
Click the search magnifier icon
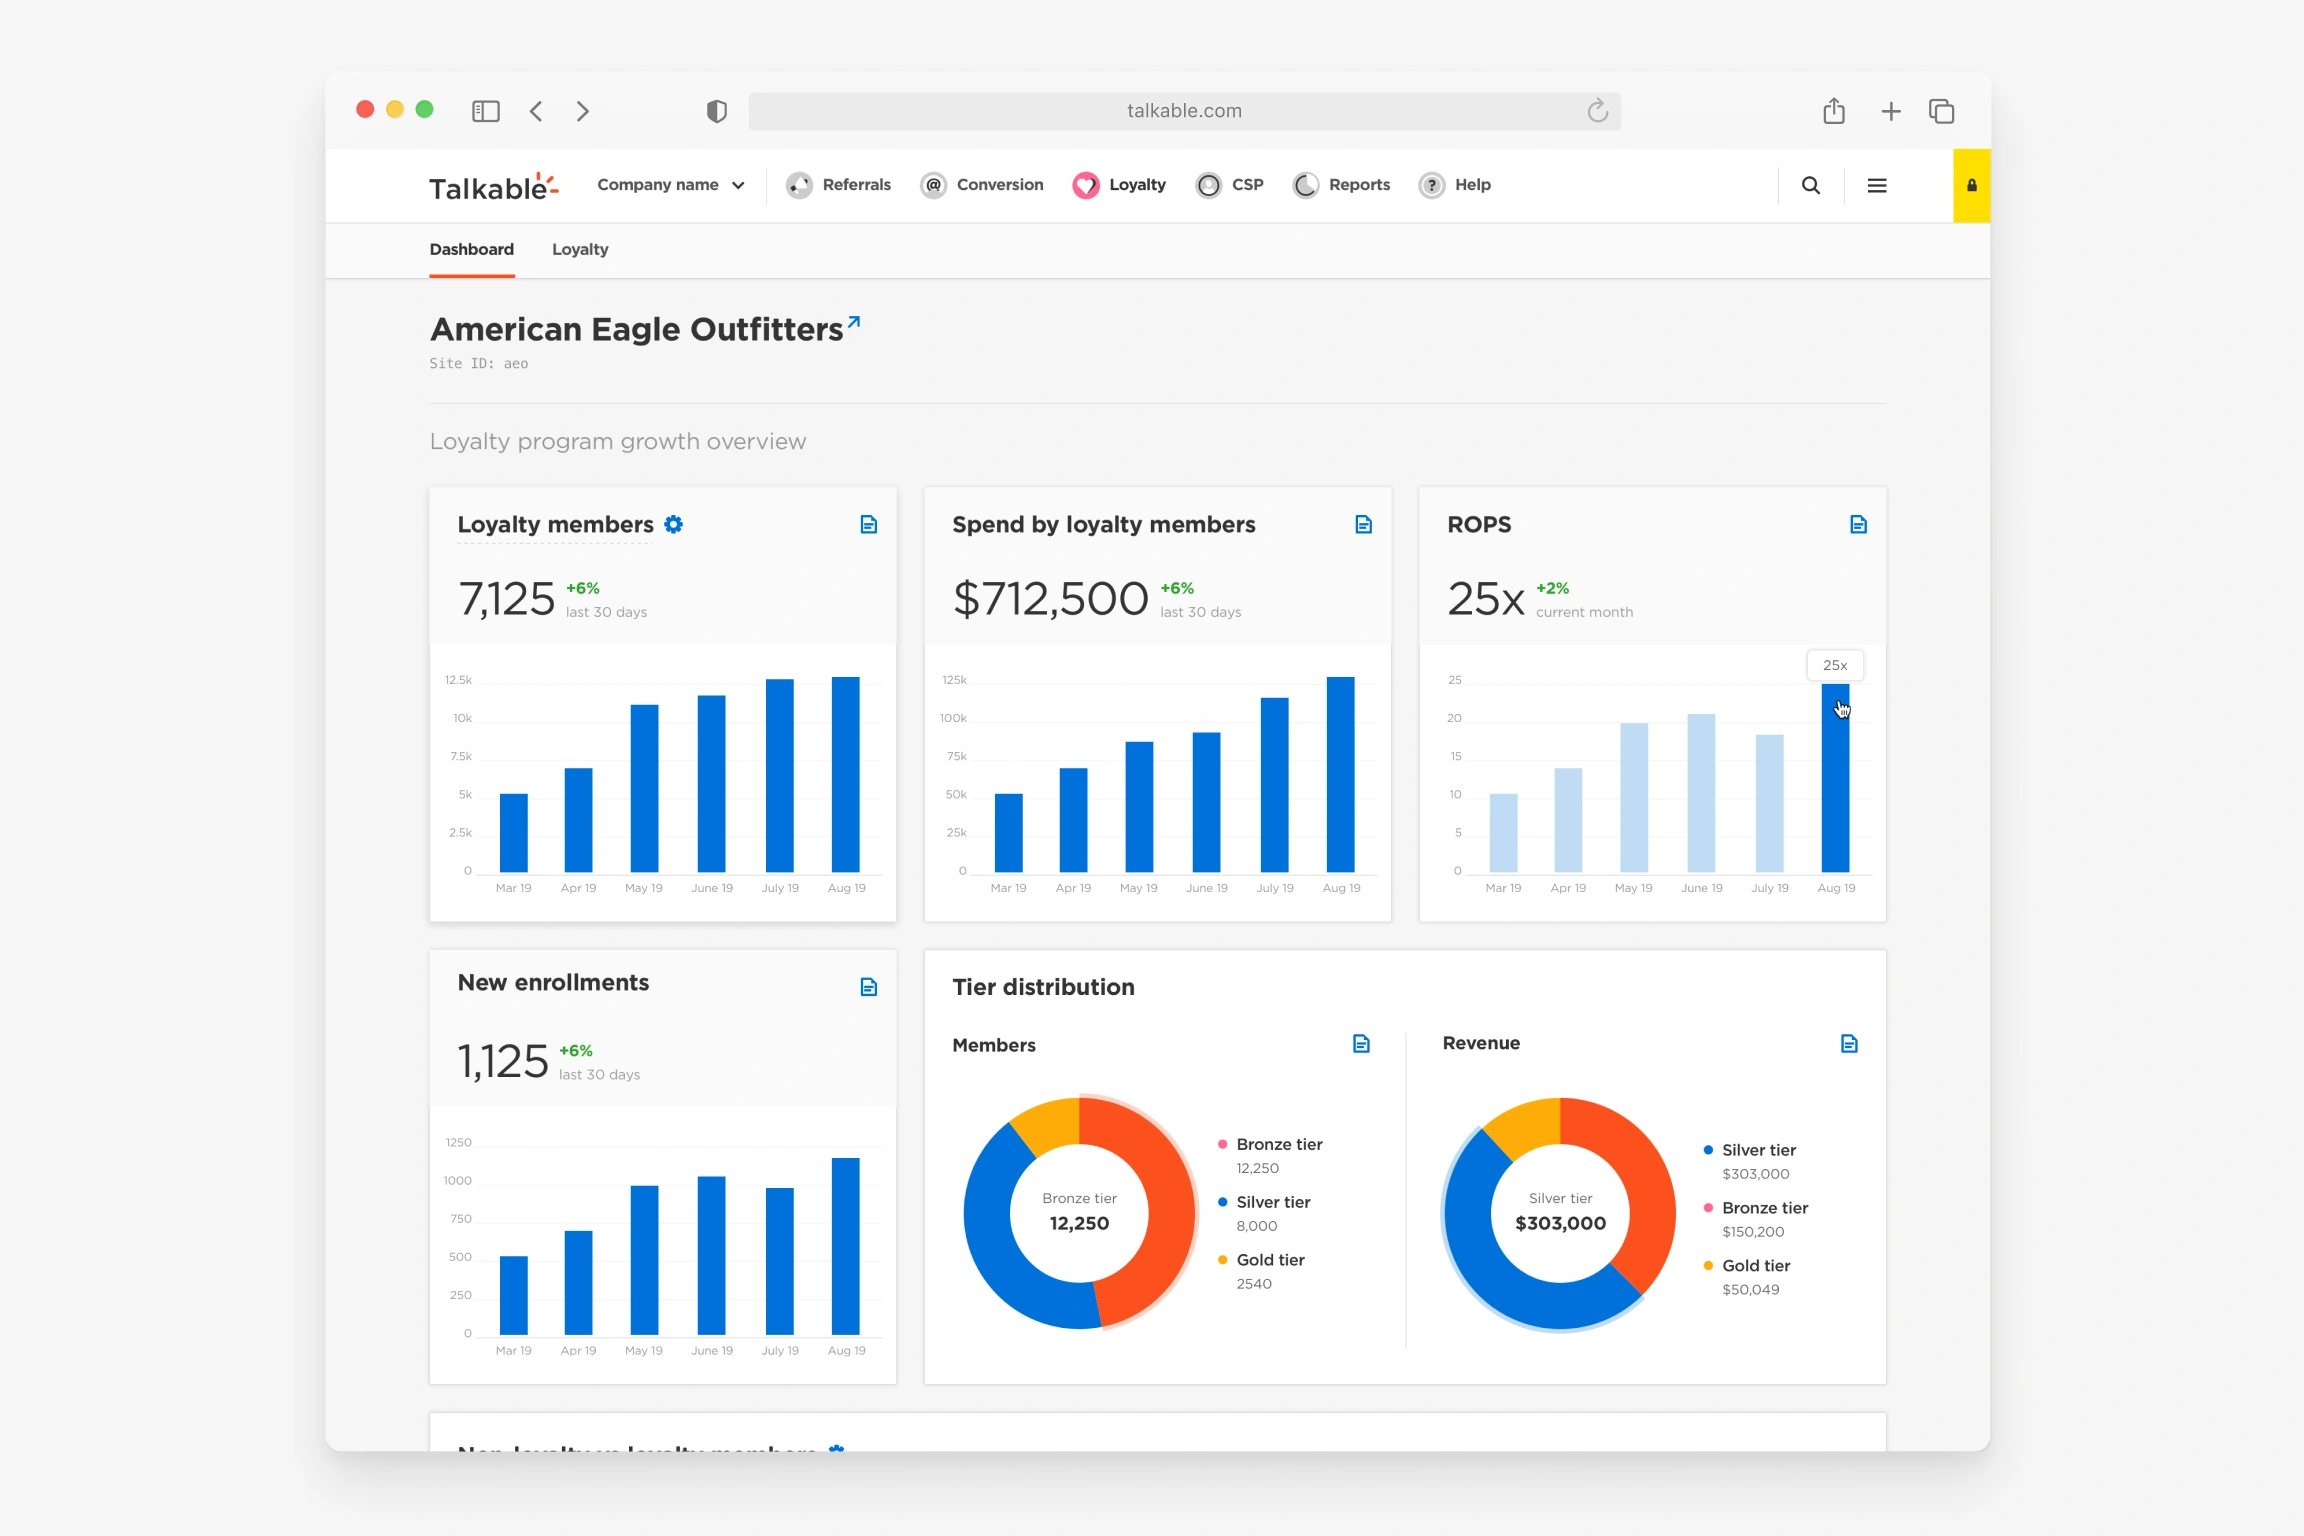tap(1811, 185)
